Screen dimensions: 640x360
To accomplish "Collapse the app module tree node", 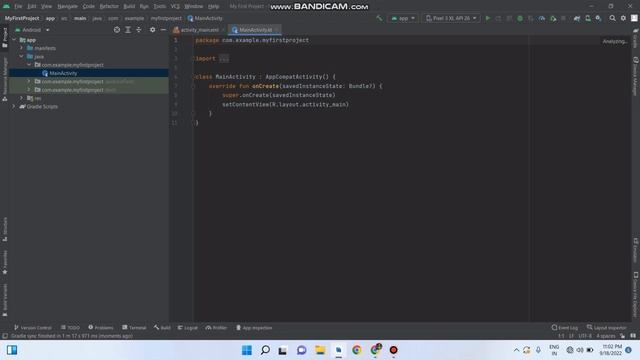I will [14, 40].
